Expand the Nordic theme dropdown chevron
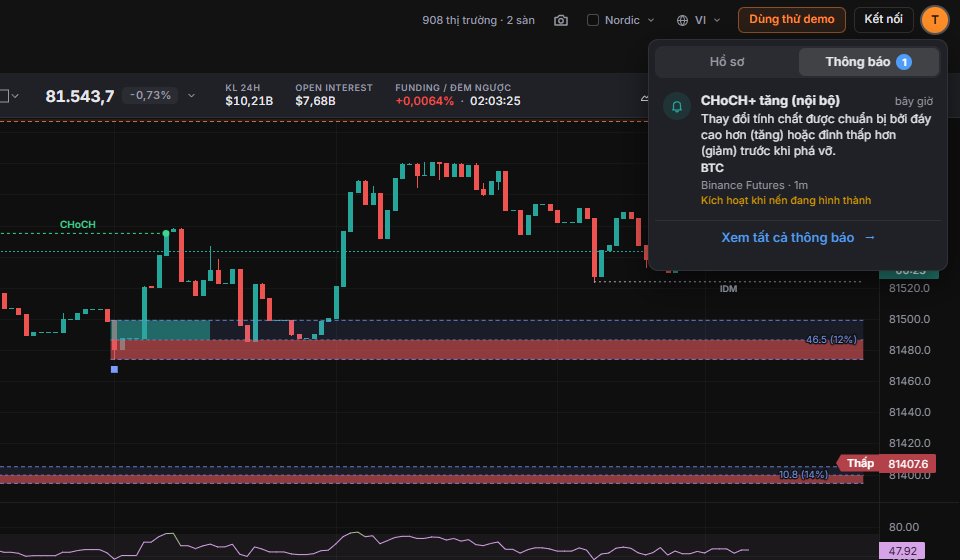The image size is (960, 560). click(x=651, y=21)
